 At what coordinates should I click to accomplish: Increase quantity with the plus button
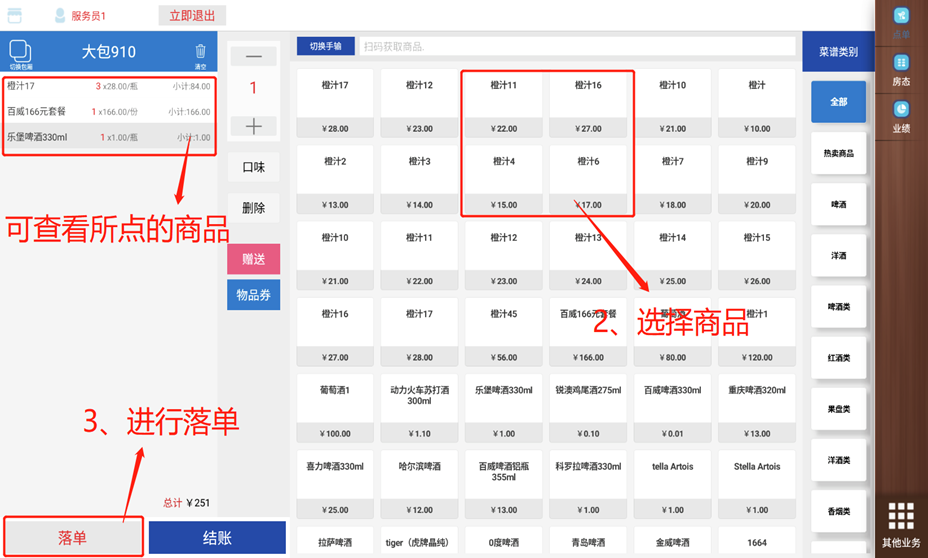[253, 126]
